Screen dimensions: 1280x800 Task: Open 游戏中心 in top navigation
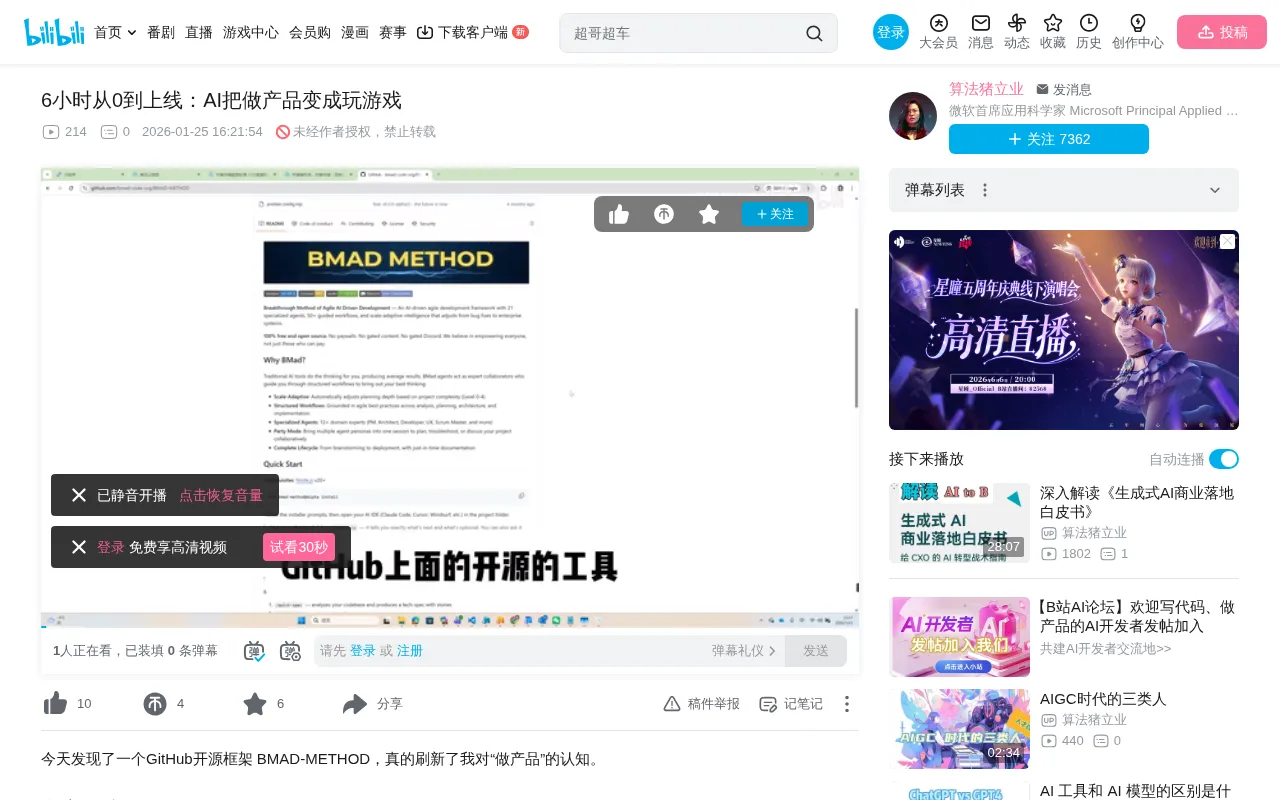[x=251, y=32]
